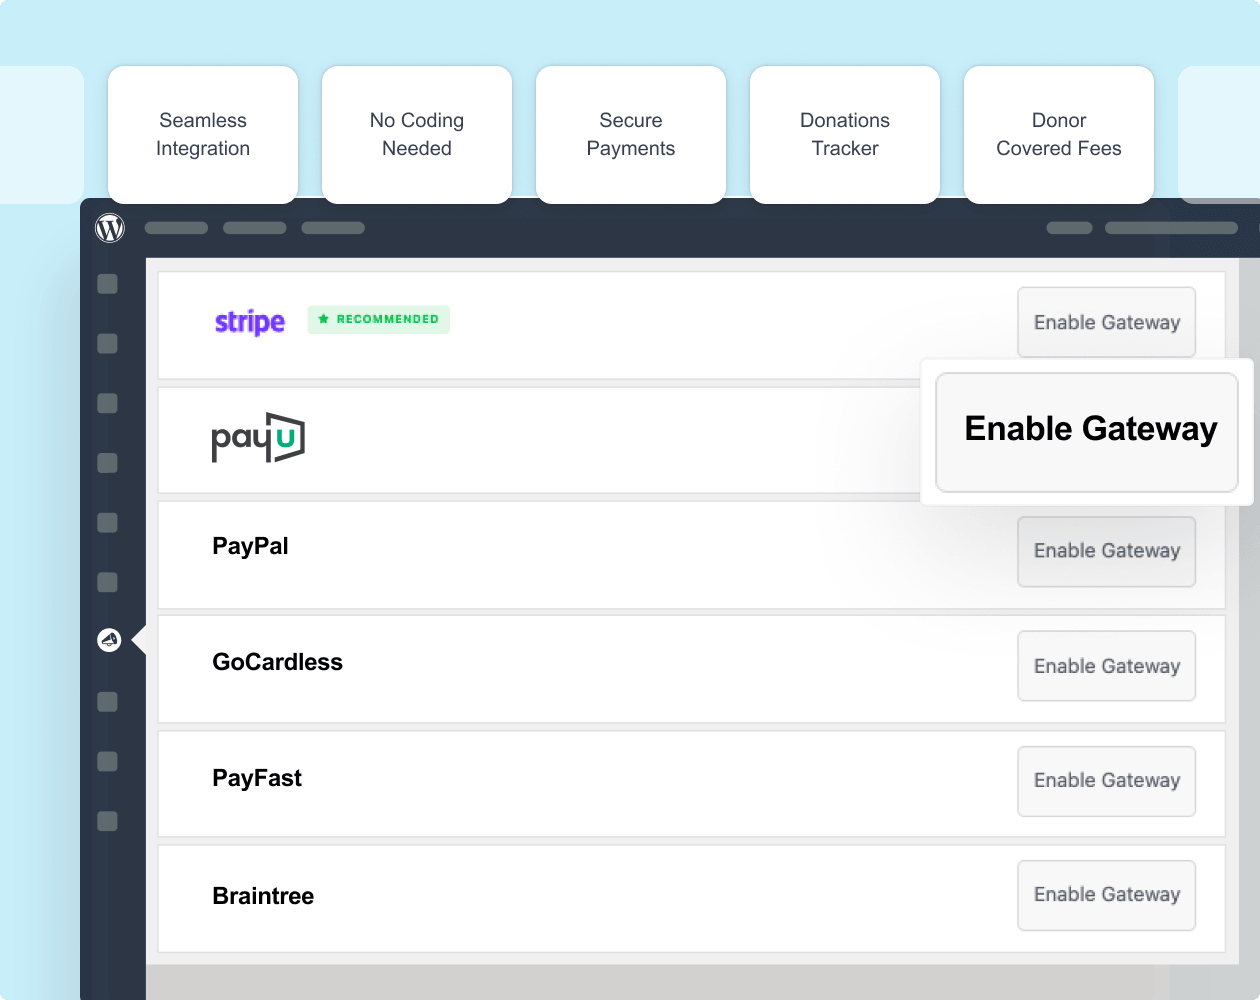Select the sidebar icon below the megaphone
This screenshot has width=1260, height=1000.
pyautogui.click(x=106, y=702)
